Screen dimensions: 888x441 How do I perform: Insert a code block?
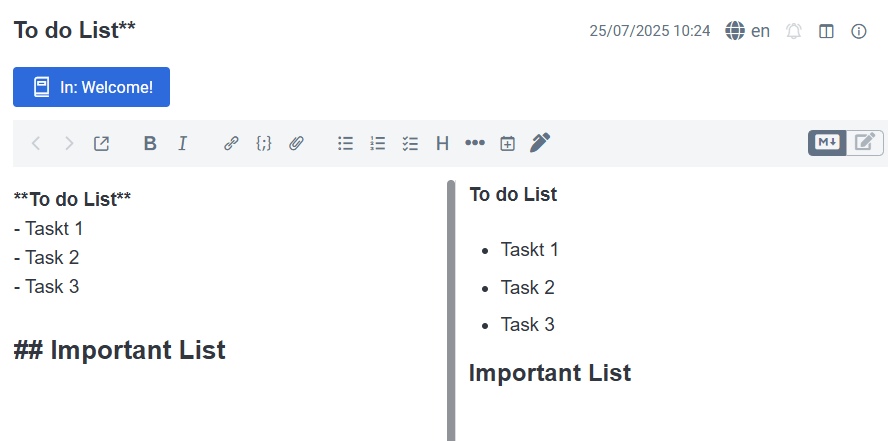pyautogui.click(x=263, y=143)
